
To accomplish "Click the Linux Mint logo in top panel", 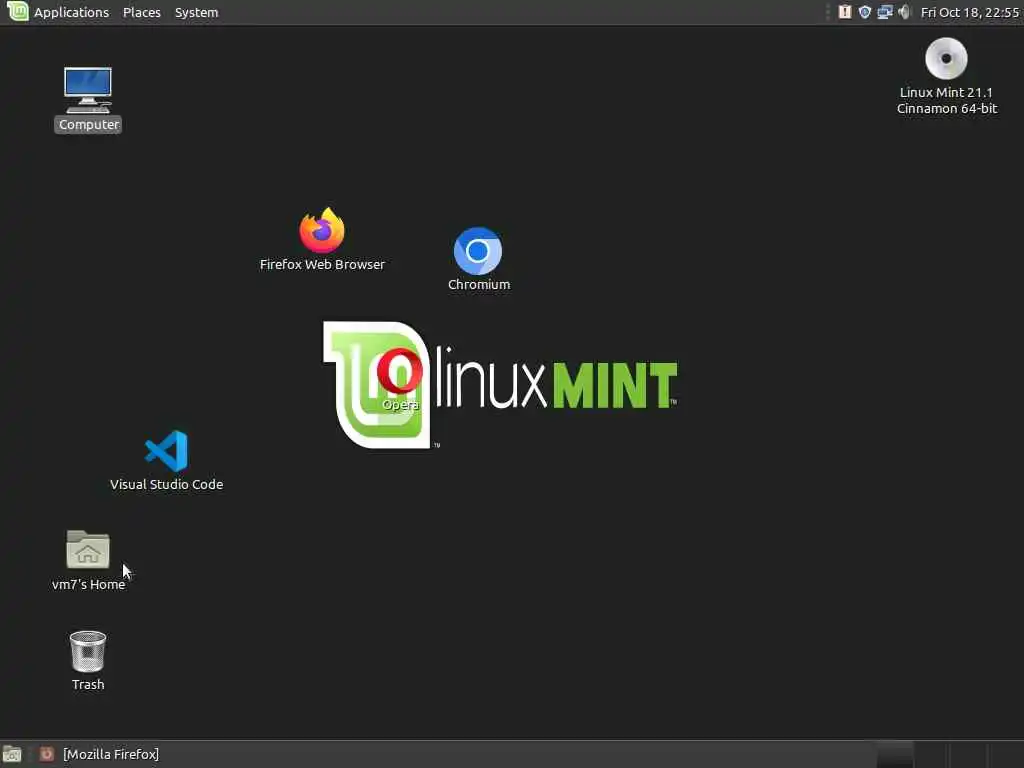I will [18, 11].
